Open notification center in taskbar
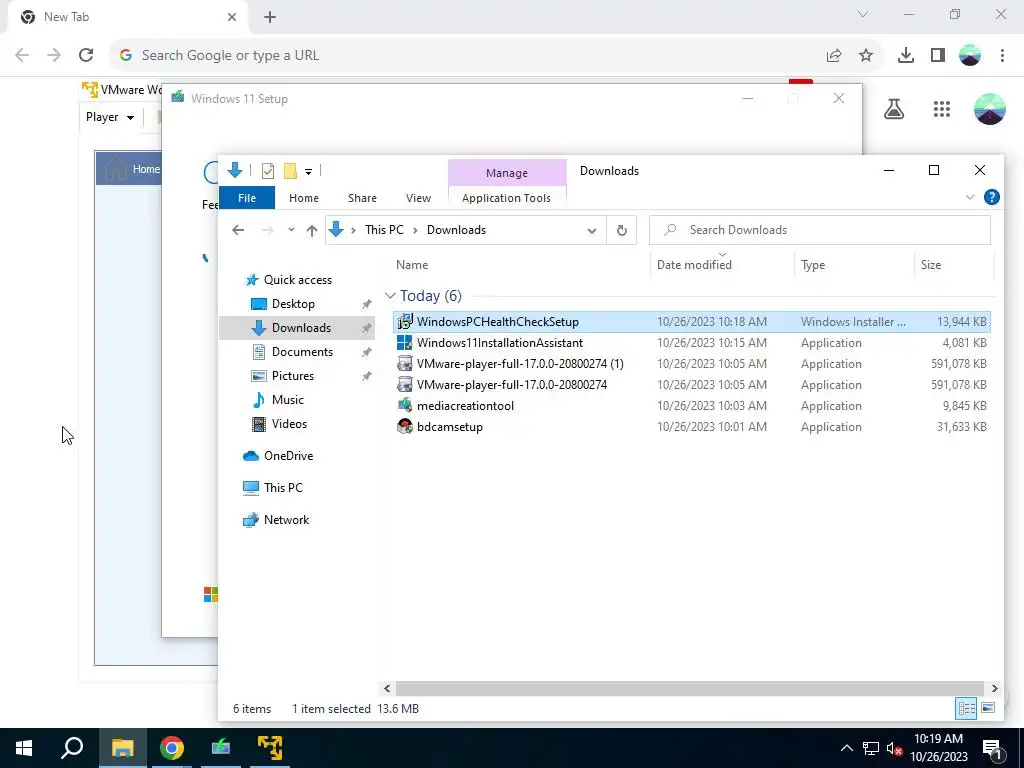Screen dimensions: 1024x768 click(x=992, y=748)
